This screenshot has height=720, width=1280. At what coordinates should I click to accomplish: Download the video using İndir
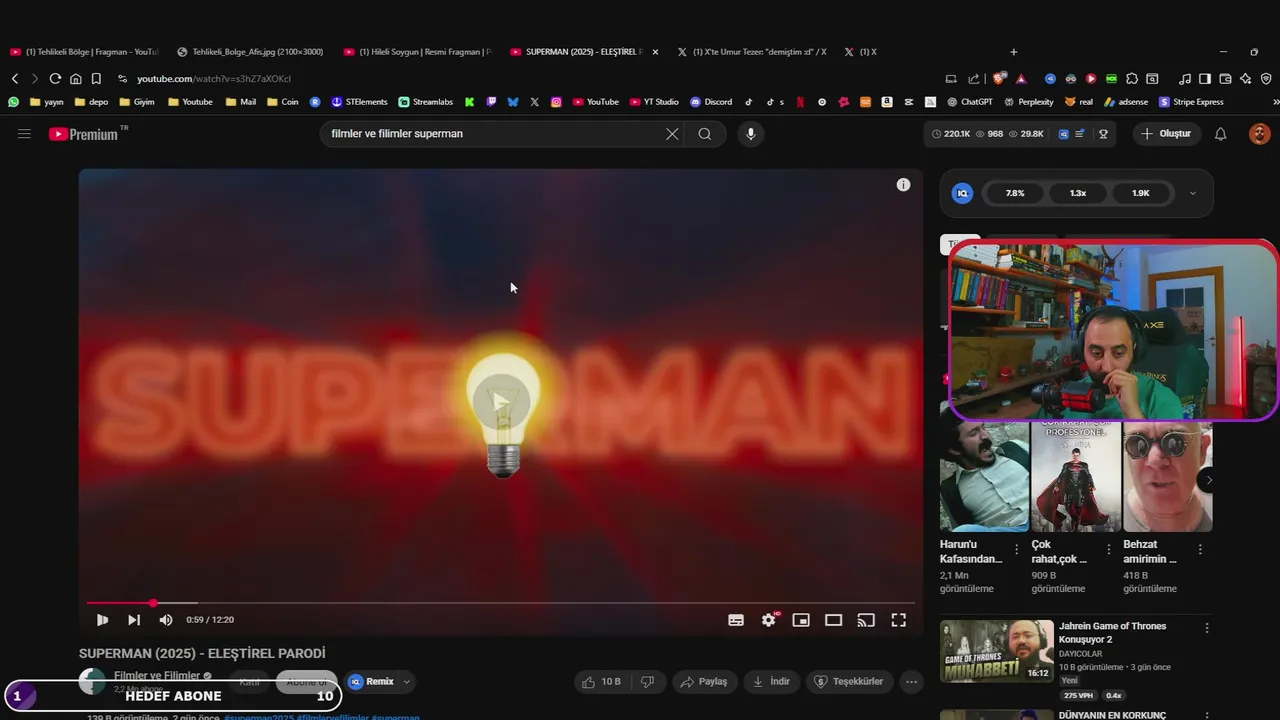[771, 682]
